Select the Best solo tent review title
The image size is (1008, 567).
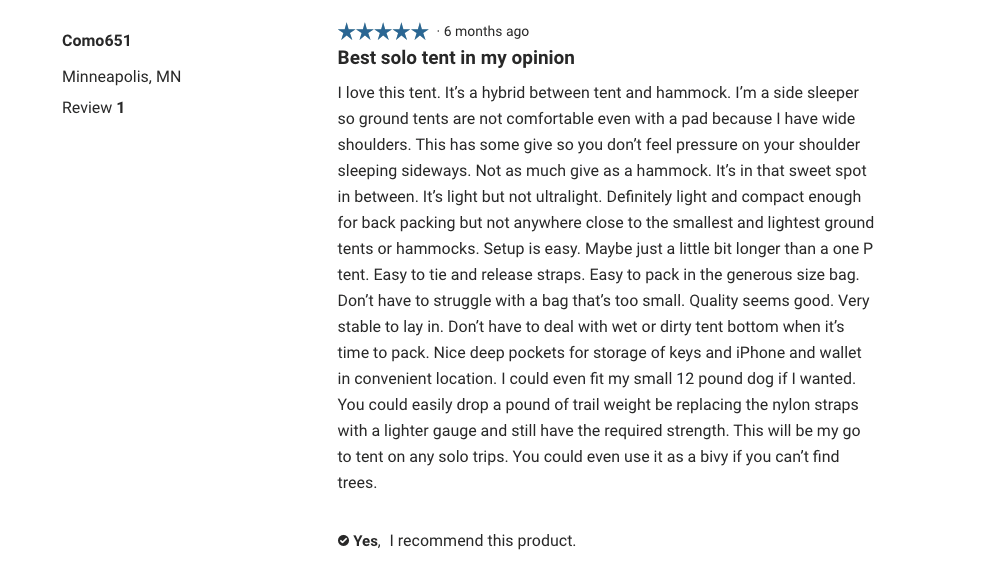456,58
